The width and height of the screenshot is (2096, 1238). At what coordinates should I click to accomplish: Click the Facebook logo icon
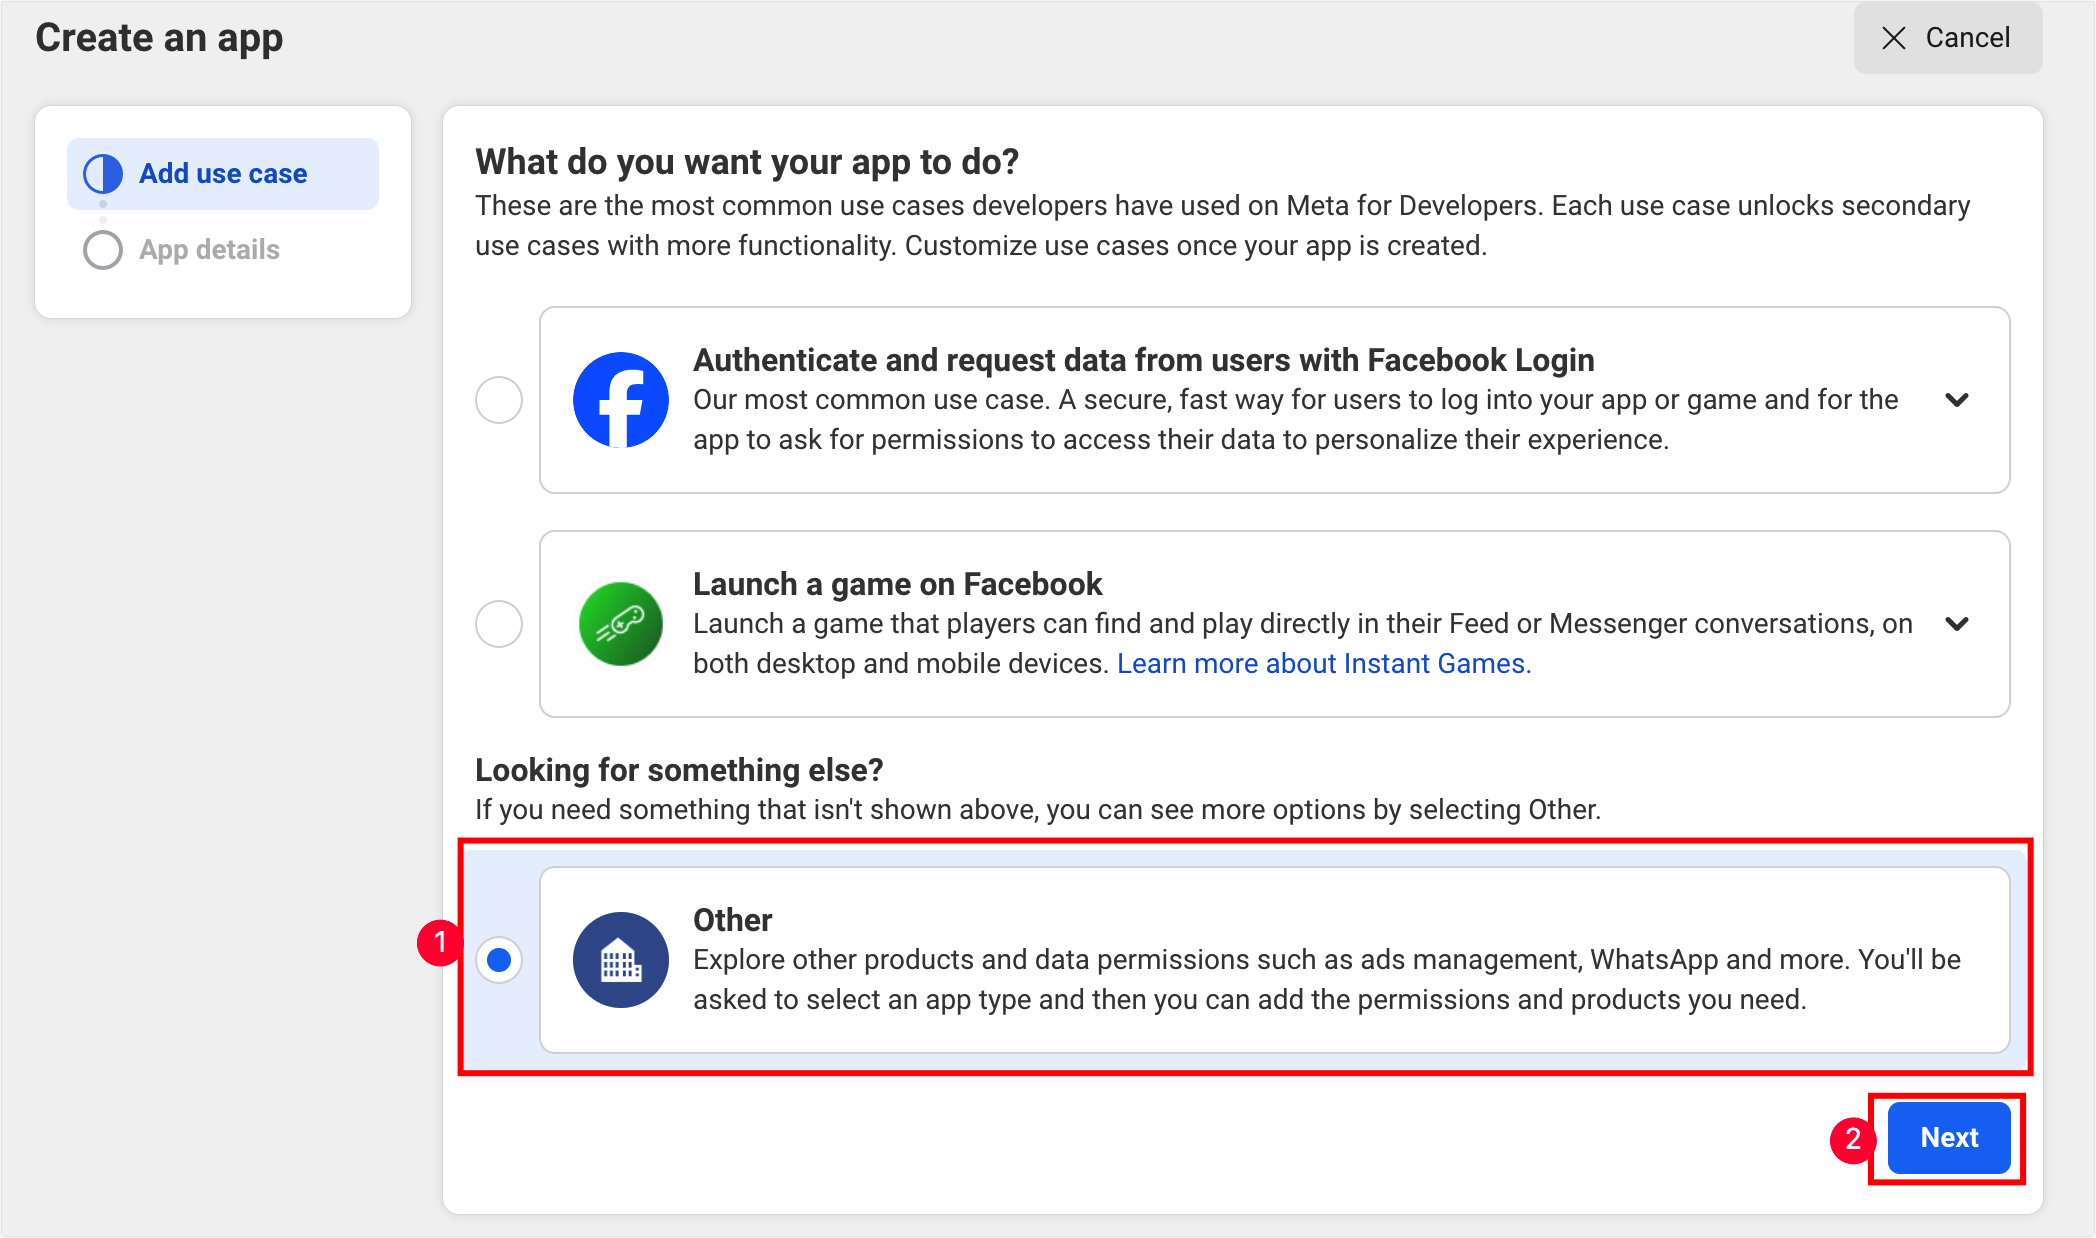point(620,400)
